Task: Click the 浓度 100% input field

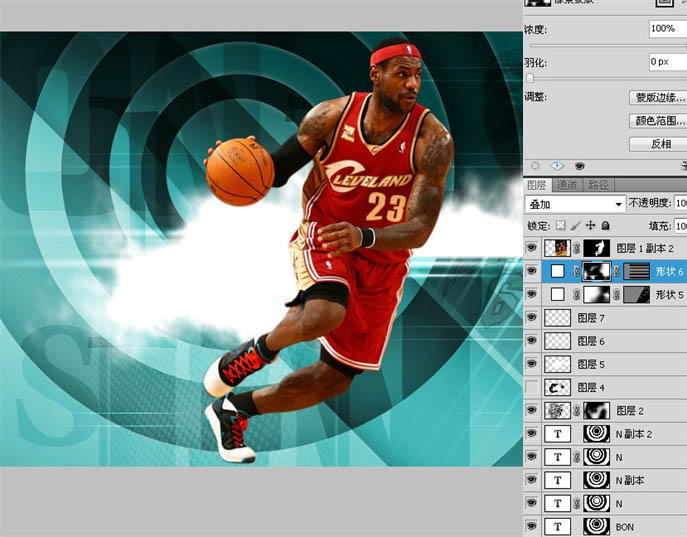Action: pos(668,29)
